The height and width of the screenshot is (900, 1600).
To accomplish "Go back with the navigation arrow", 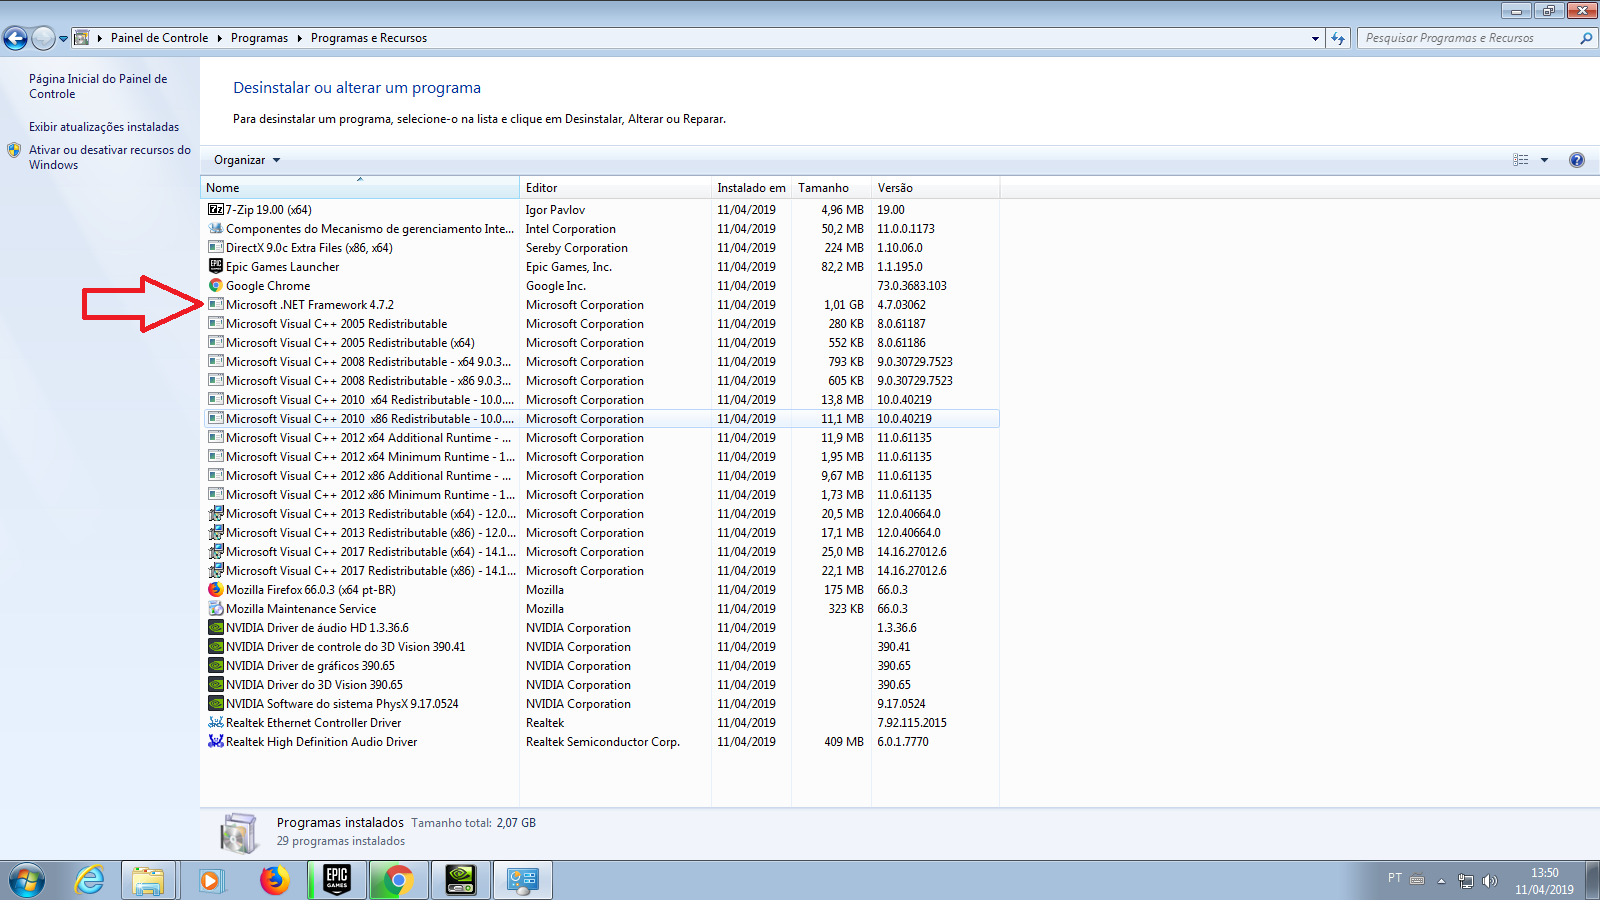I will [15, 38].
